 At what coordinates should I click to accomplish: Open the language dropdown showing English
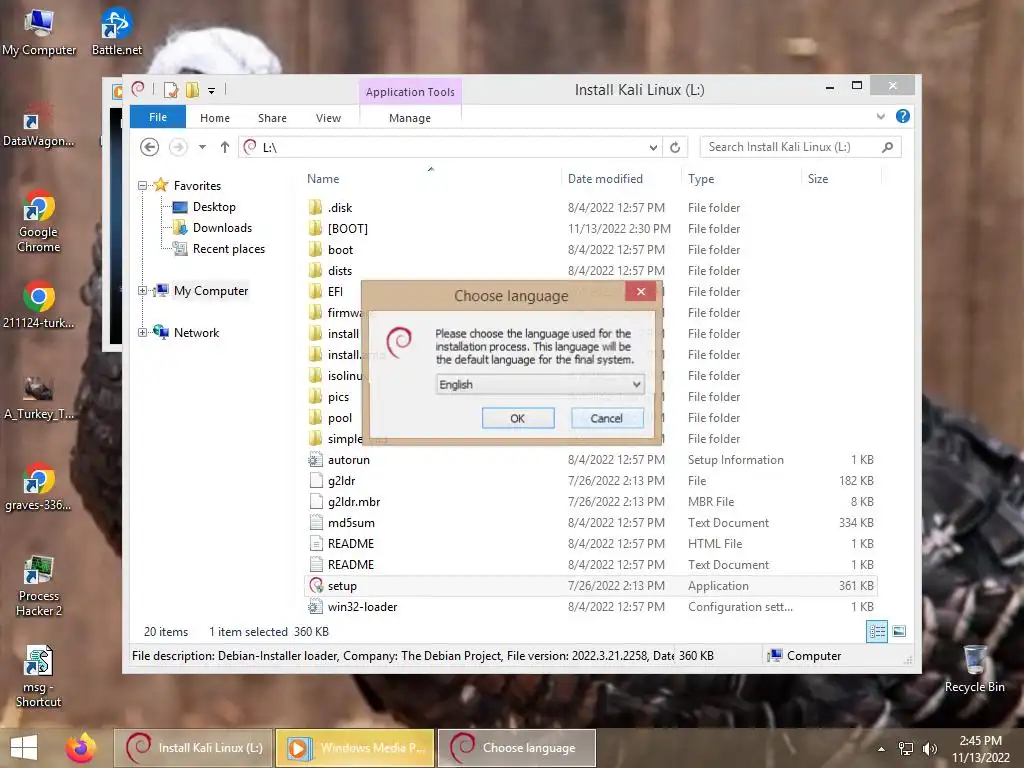point(540,385)
